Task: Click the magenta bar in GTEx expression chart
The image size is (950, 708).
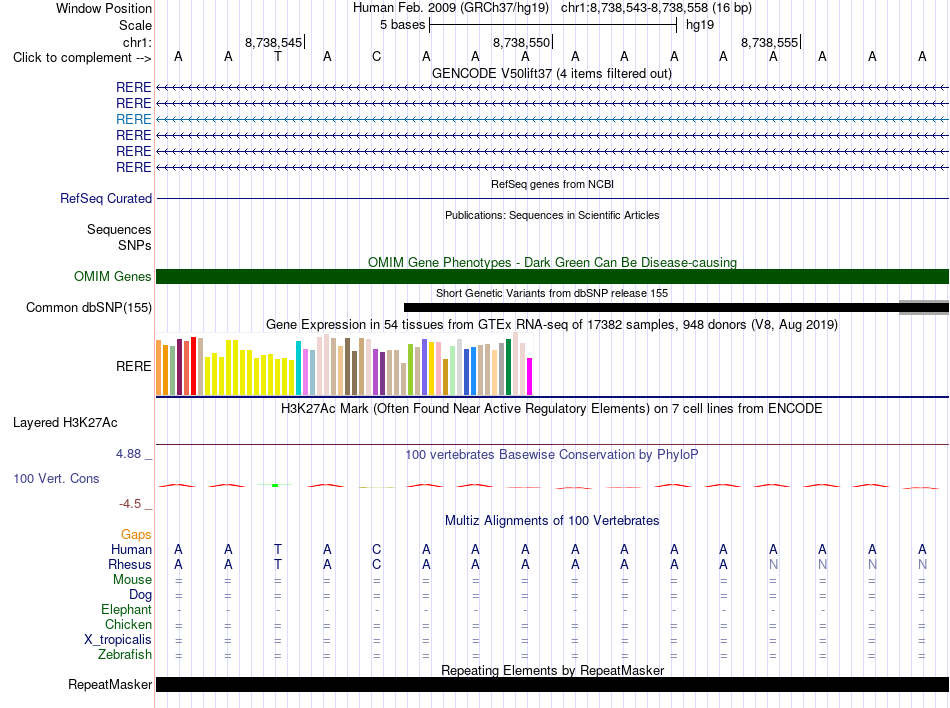Action: point(530,377)
